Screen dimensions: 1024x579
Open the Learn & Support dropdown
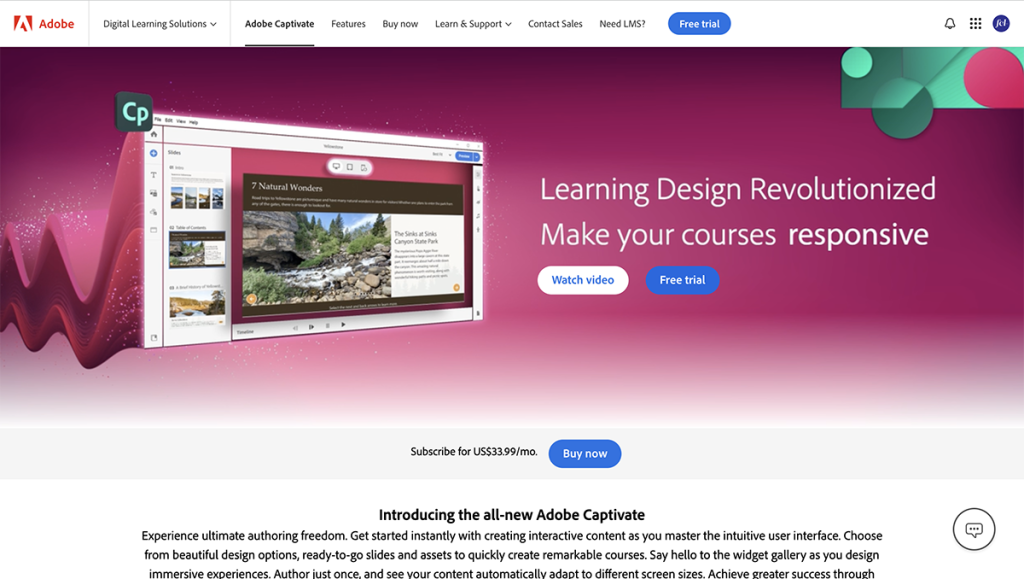(472, 23)
